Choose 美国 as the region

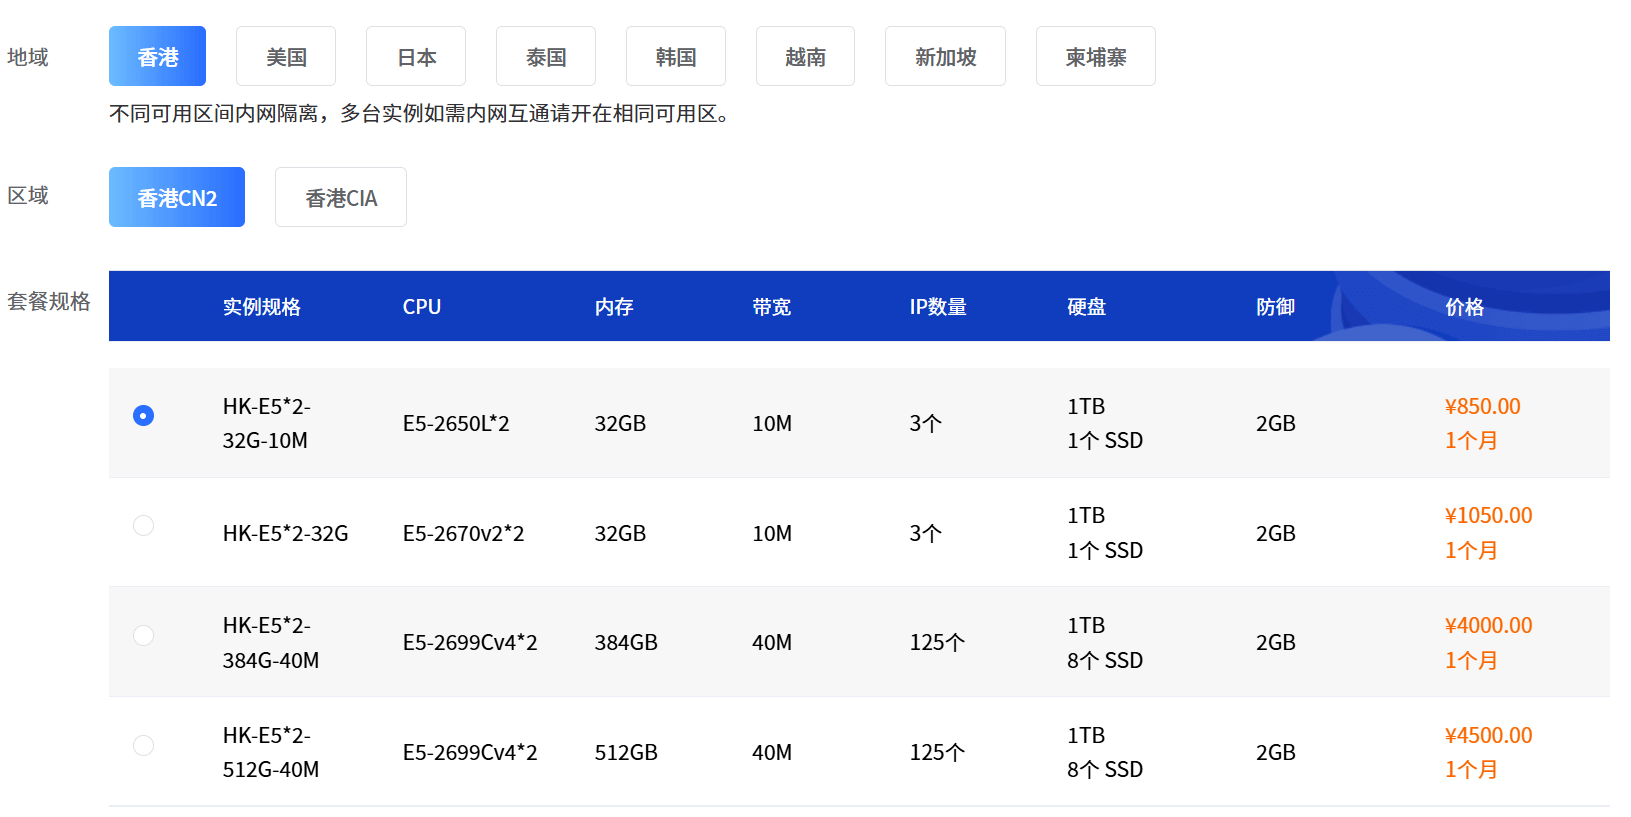point(286,57)
